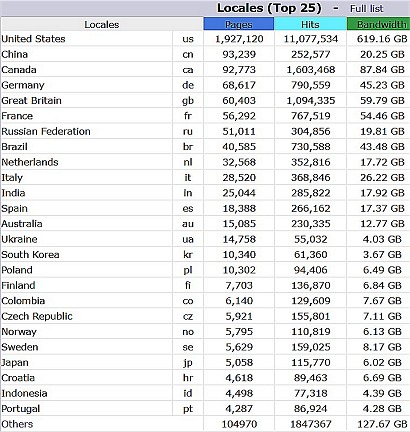This screenshot has height=432, width=410.
Task: Select the Australia locale name
Action: coord(22,223)
